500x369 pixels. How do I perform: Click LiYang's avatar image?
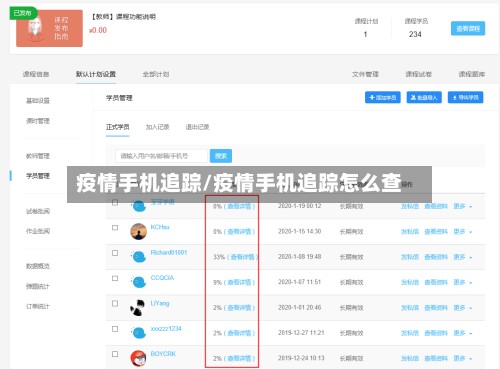(x=138, y=307)
